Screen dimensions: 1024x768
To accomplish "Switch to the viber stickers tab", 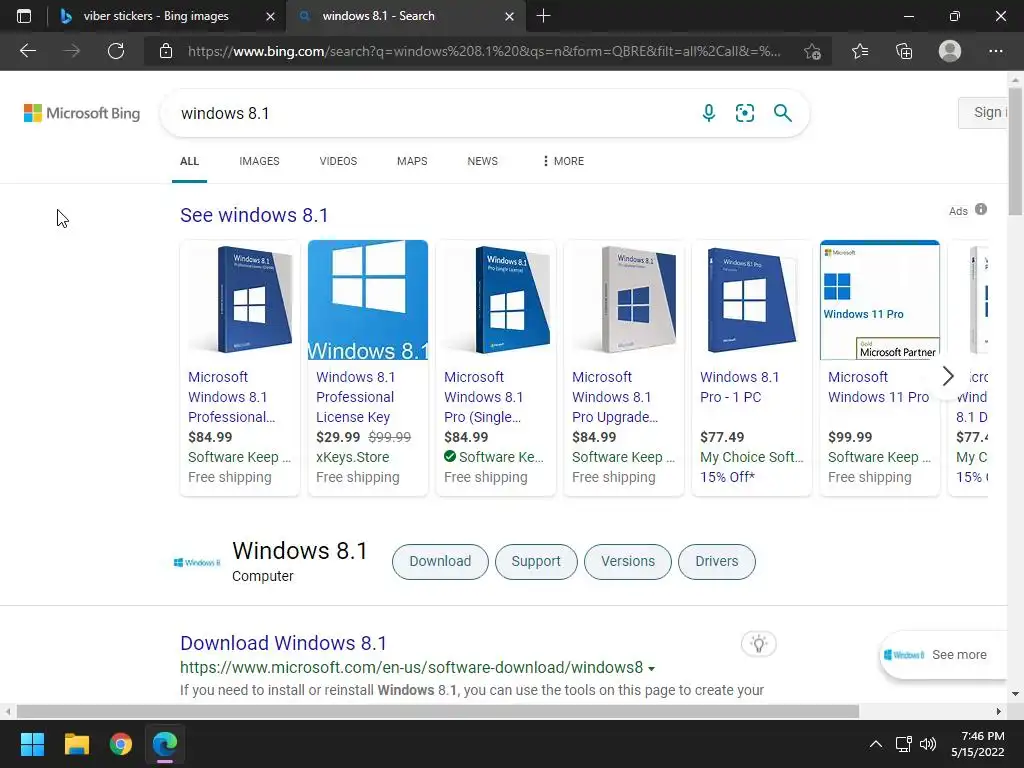I will pos(156,16).
